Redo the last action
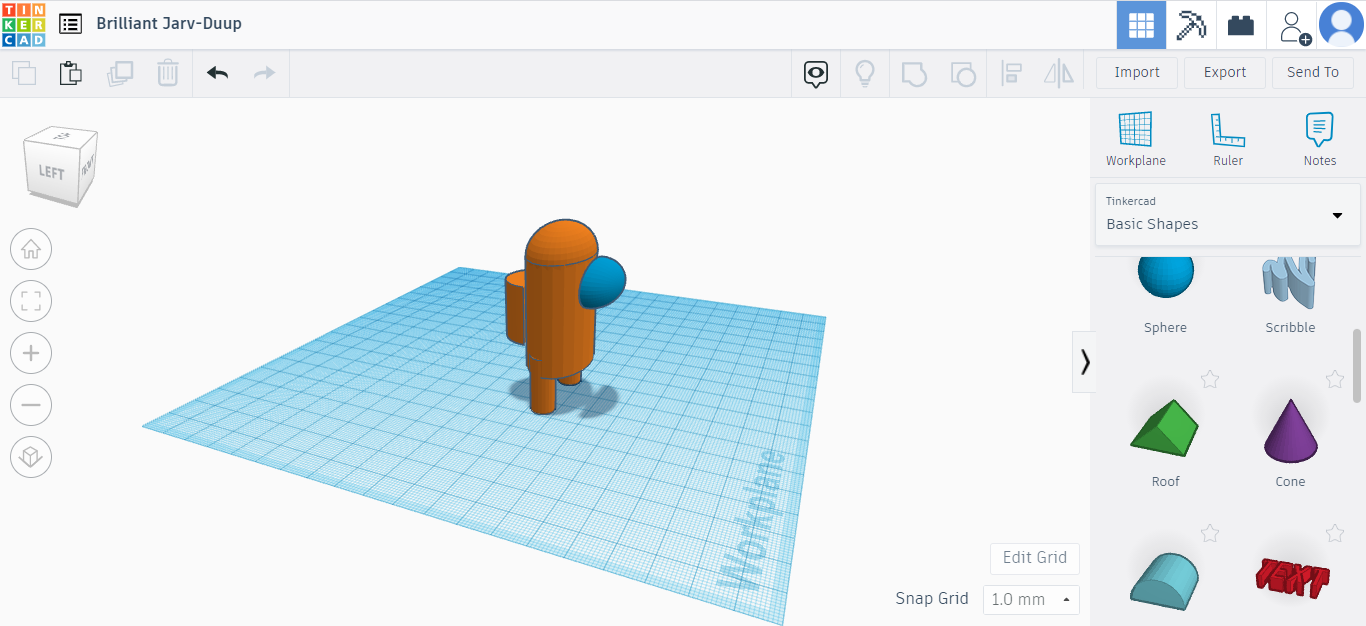The width and height of the screenshot is (1366, 626). [x=264, y=73]
